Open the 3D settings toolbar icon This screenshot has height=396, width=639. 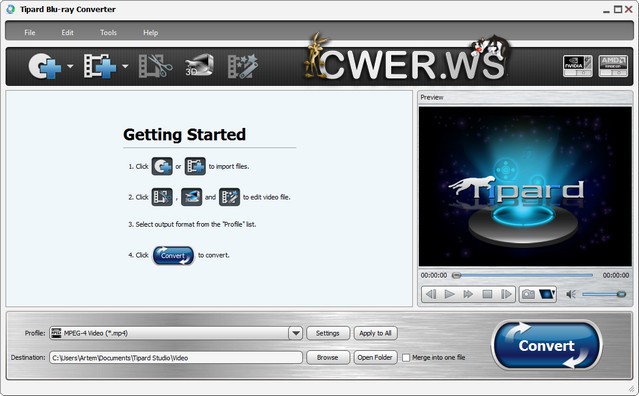199,65
